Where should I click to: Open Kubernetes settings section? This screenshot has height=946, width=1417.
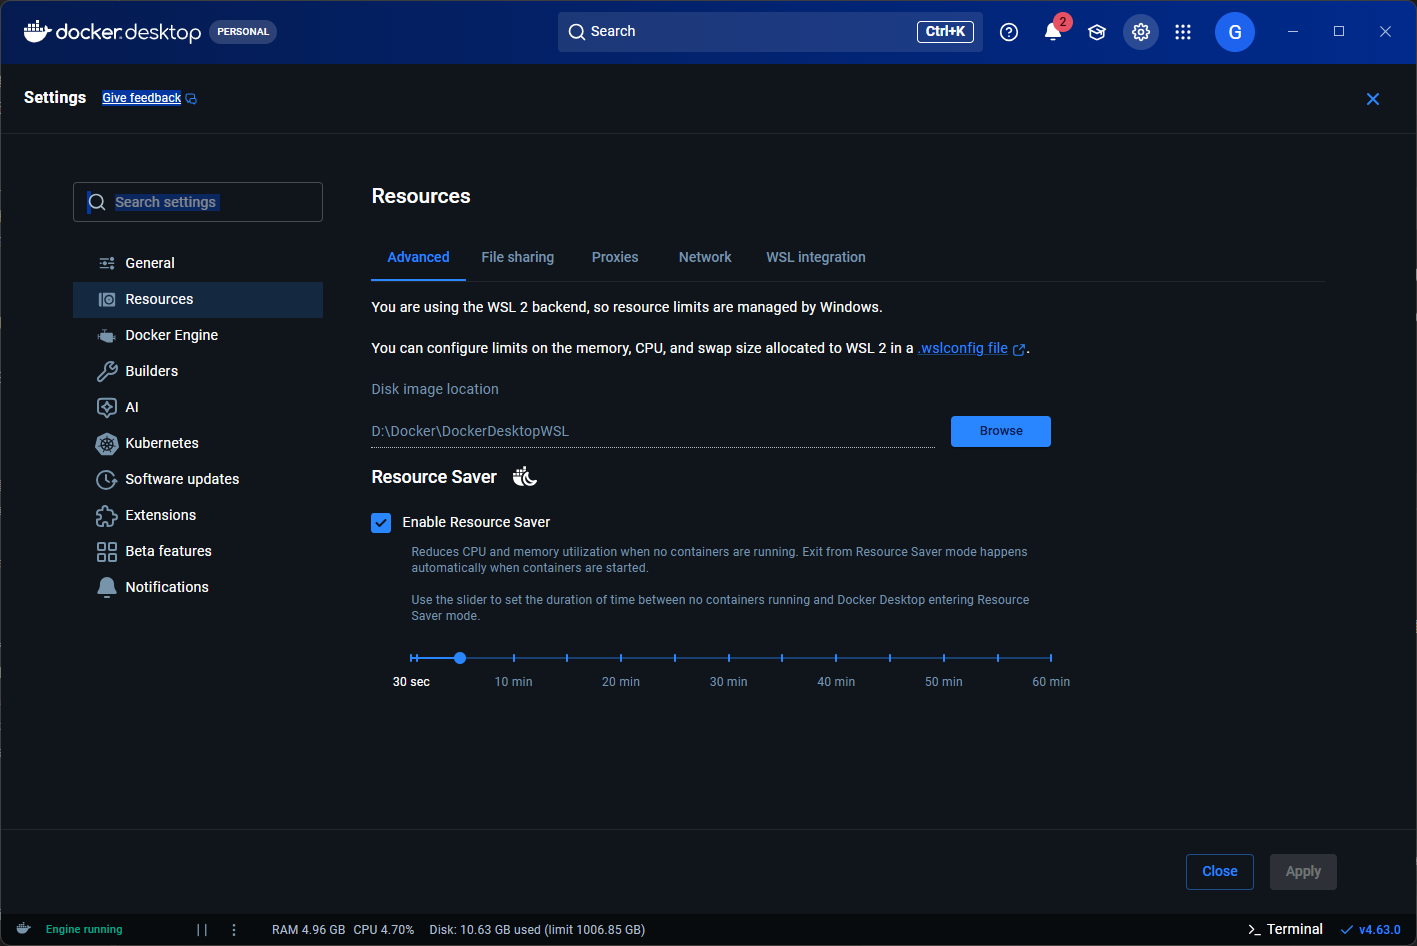[198, 443]
